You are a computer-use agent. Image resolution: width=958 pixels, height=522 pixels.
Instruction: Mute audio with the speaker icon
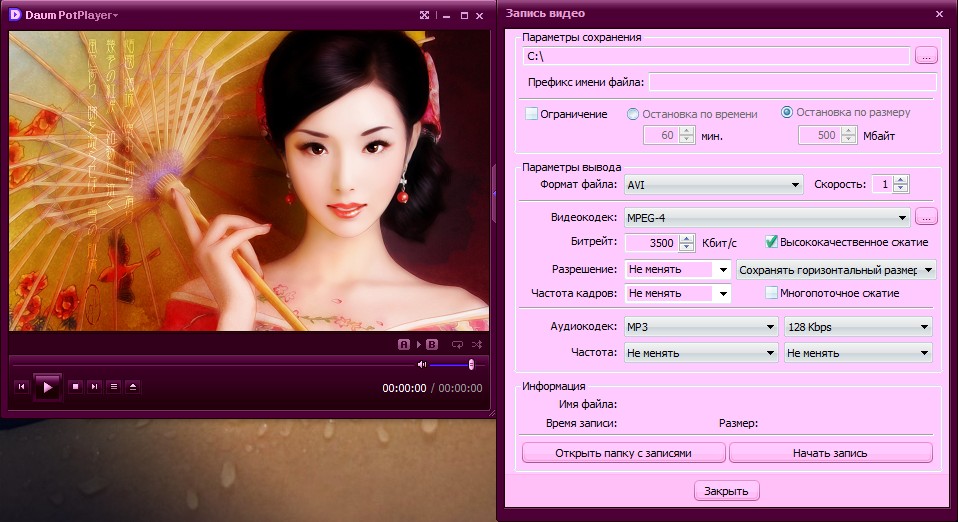422,364
